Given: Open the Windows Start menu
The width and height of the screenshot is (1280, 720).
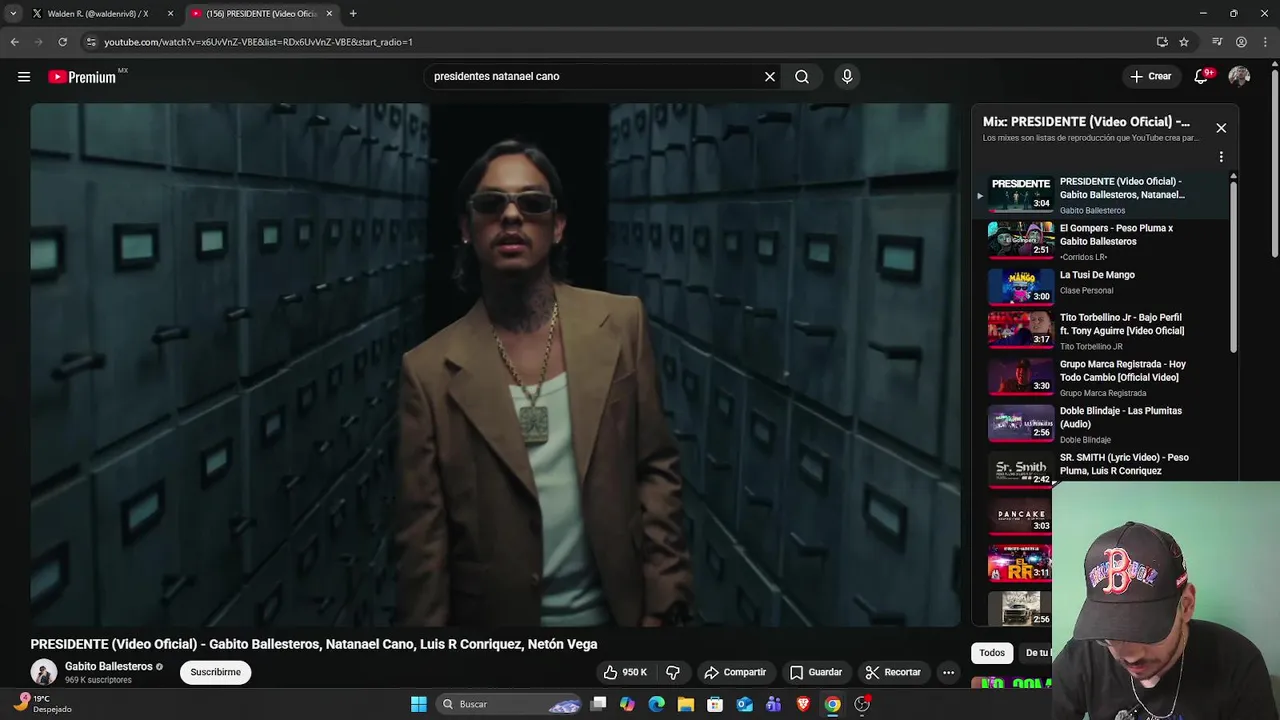Looking at the screenshot, I should (x=419, y=704).
